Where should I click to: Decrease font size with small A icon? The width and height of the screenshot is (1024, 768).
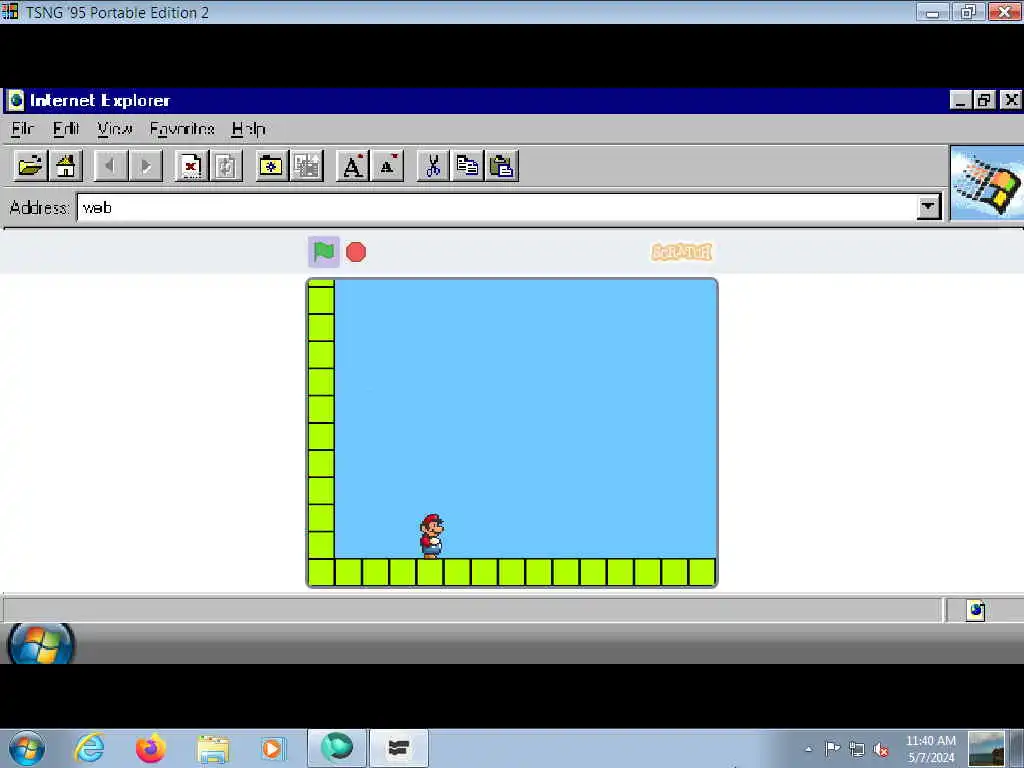coord(387,166)
